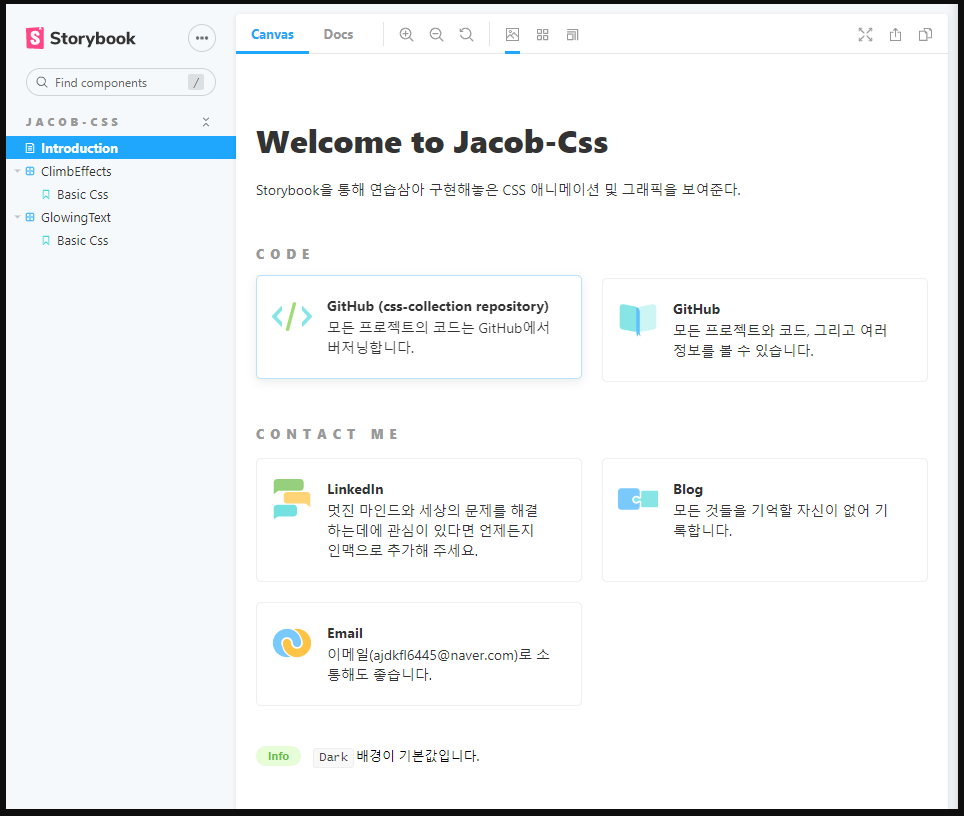Image resolution: width=964 pixels, height=816 pixels.
Task: Click the search magnifier icon
Action: tap(42, 82)
